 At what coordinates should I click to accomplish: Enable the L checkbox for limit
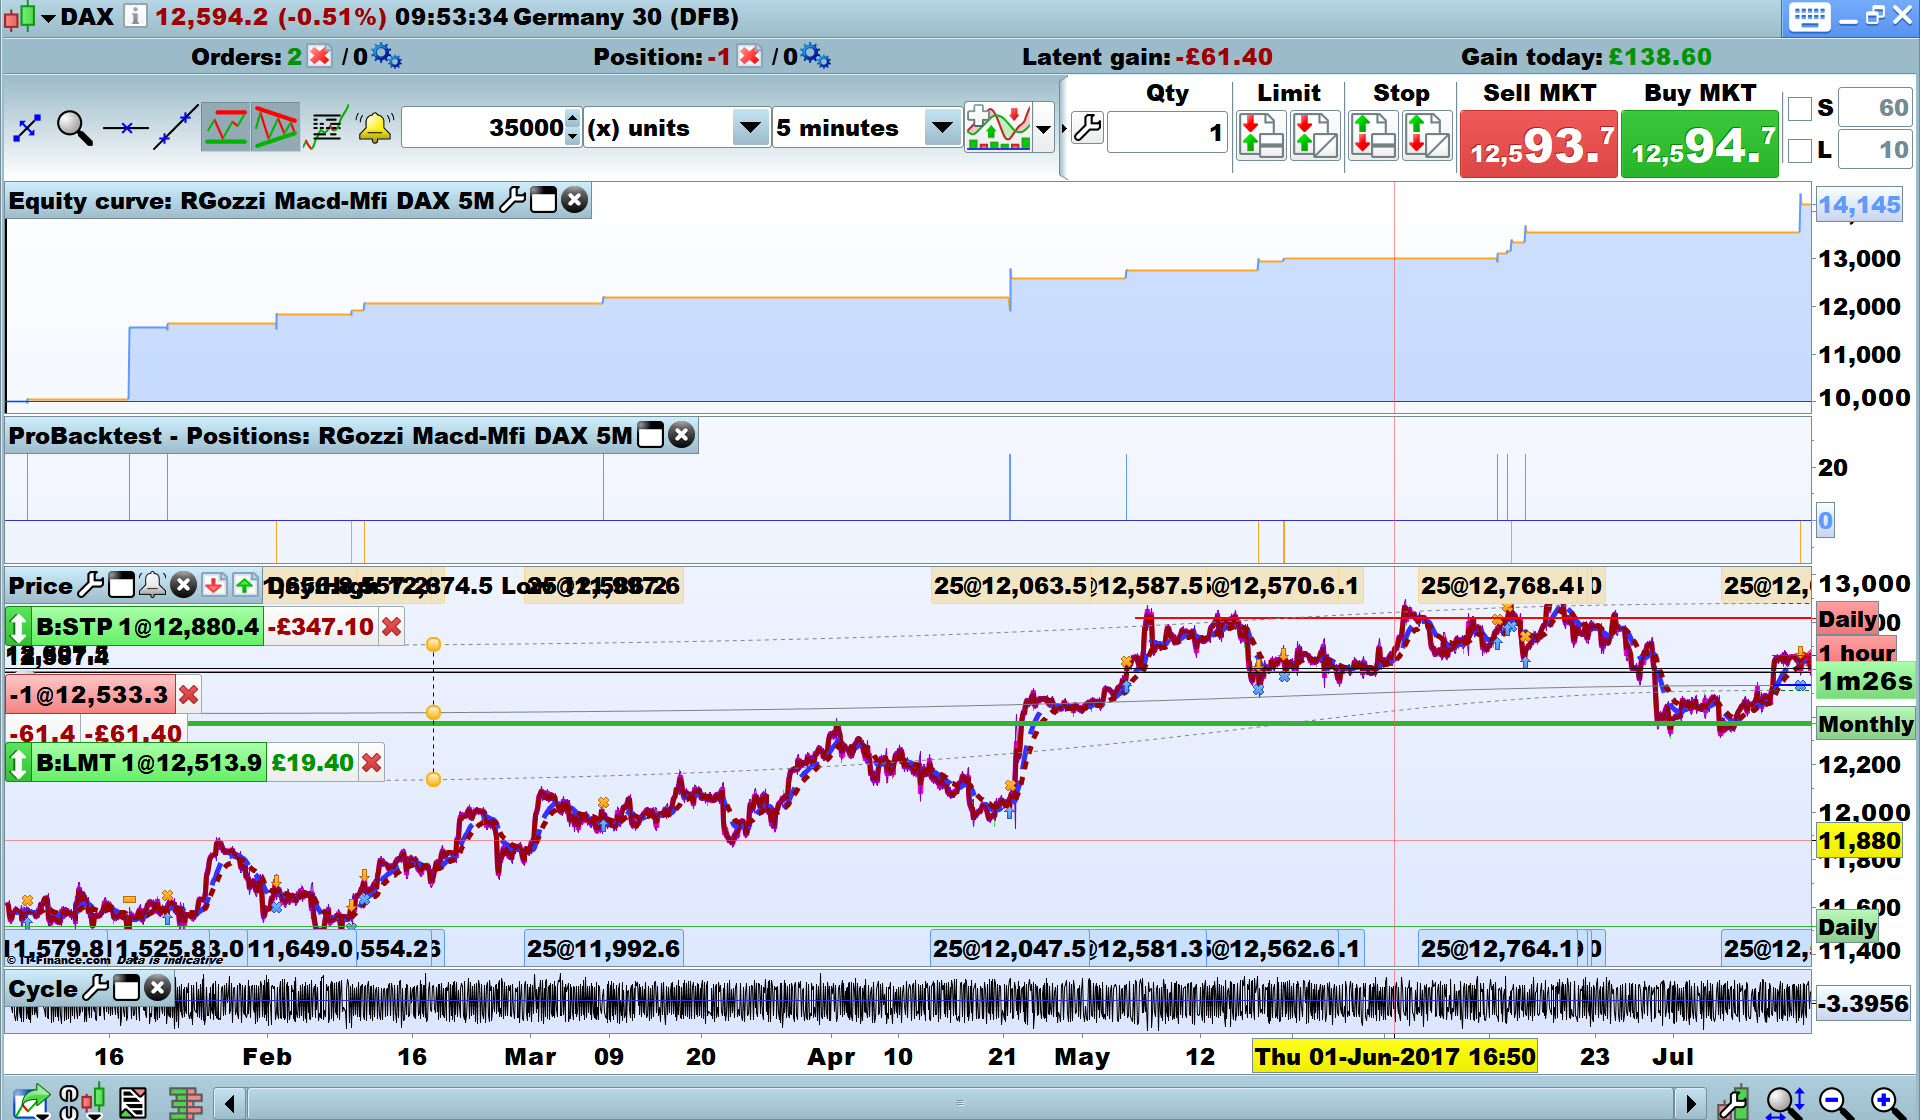pos(1800,150)
